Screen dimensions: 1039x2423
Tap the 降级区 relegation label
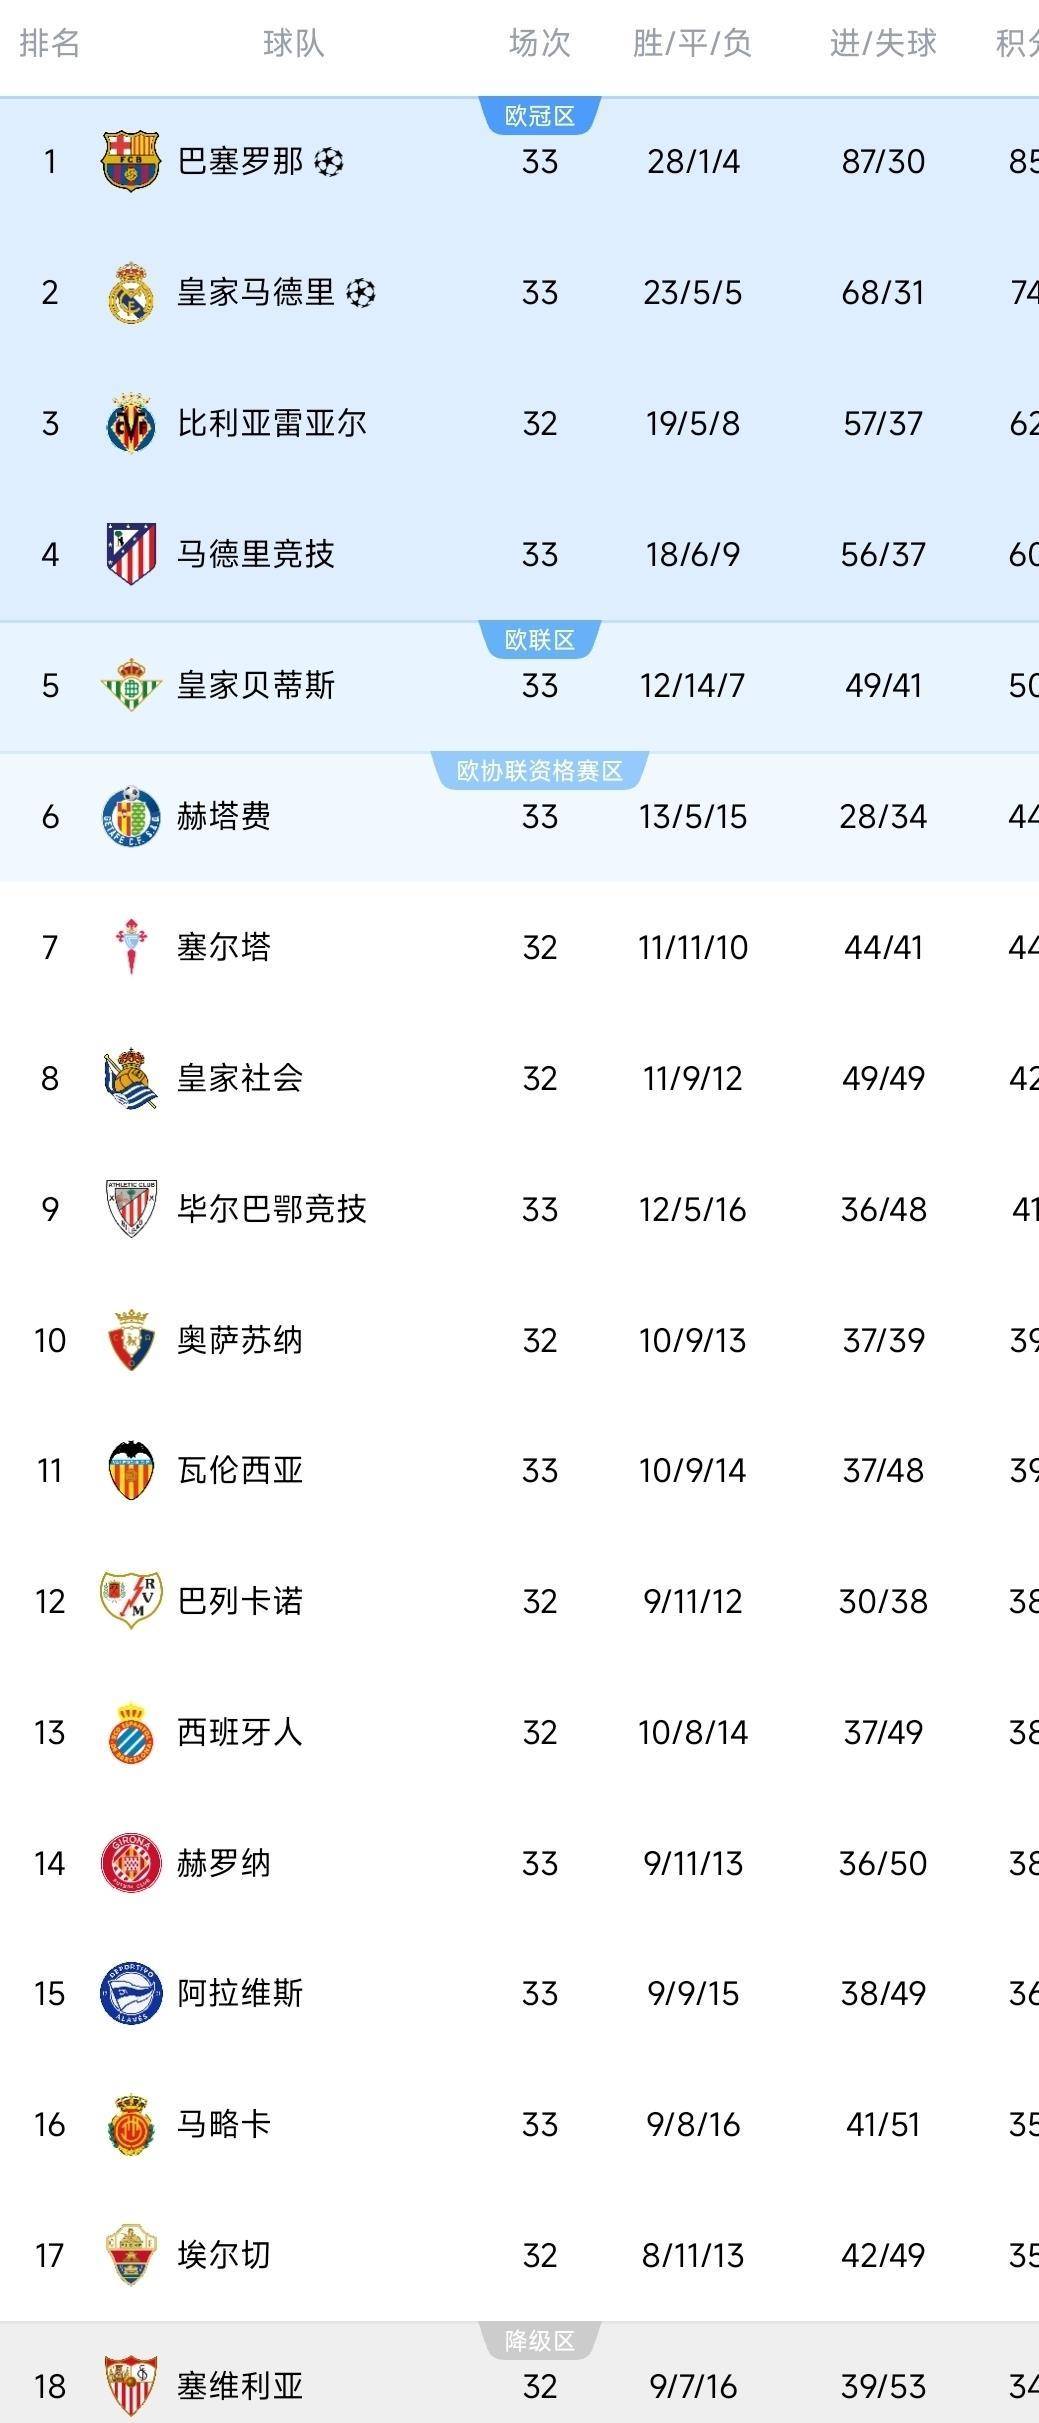click(x=540, y=2341)
